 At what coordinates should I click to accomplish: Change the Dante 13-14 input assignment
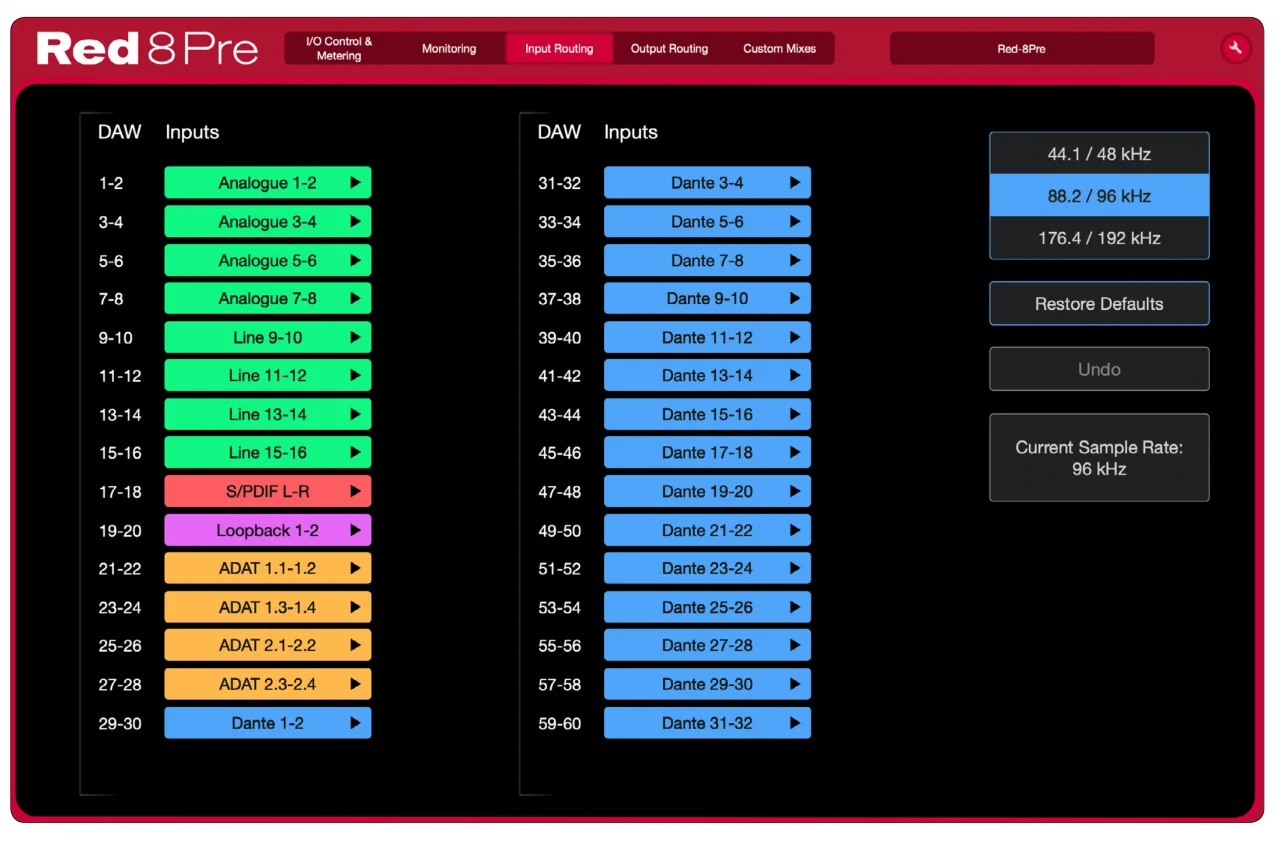tap(707, 376)
